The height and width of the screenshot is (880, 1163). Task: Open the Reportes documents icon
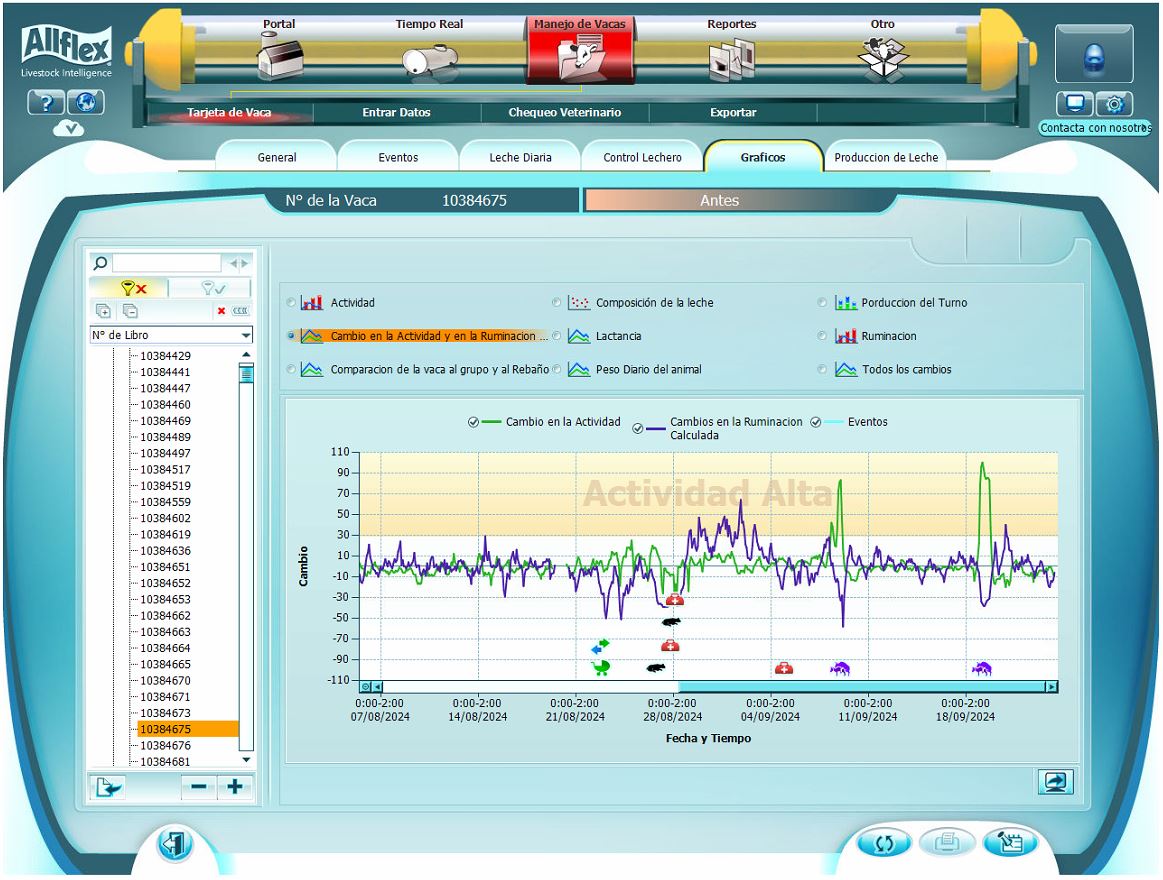[732, 58]
